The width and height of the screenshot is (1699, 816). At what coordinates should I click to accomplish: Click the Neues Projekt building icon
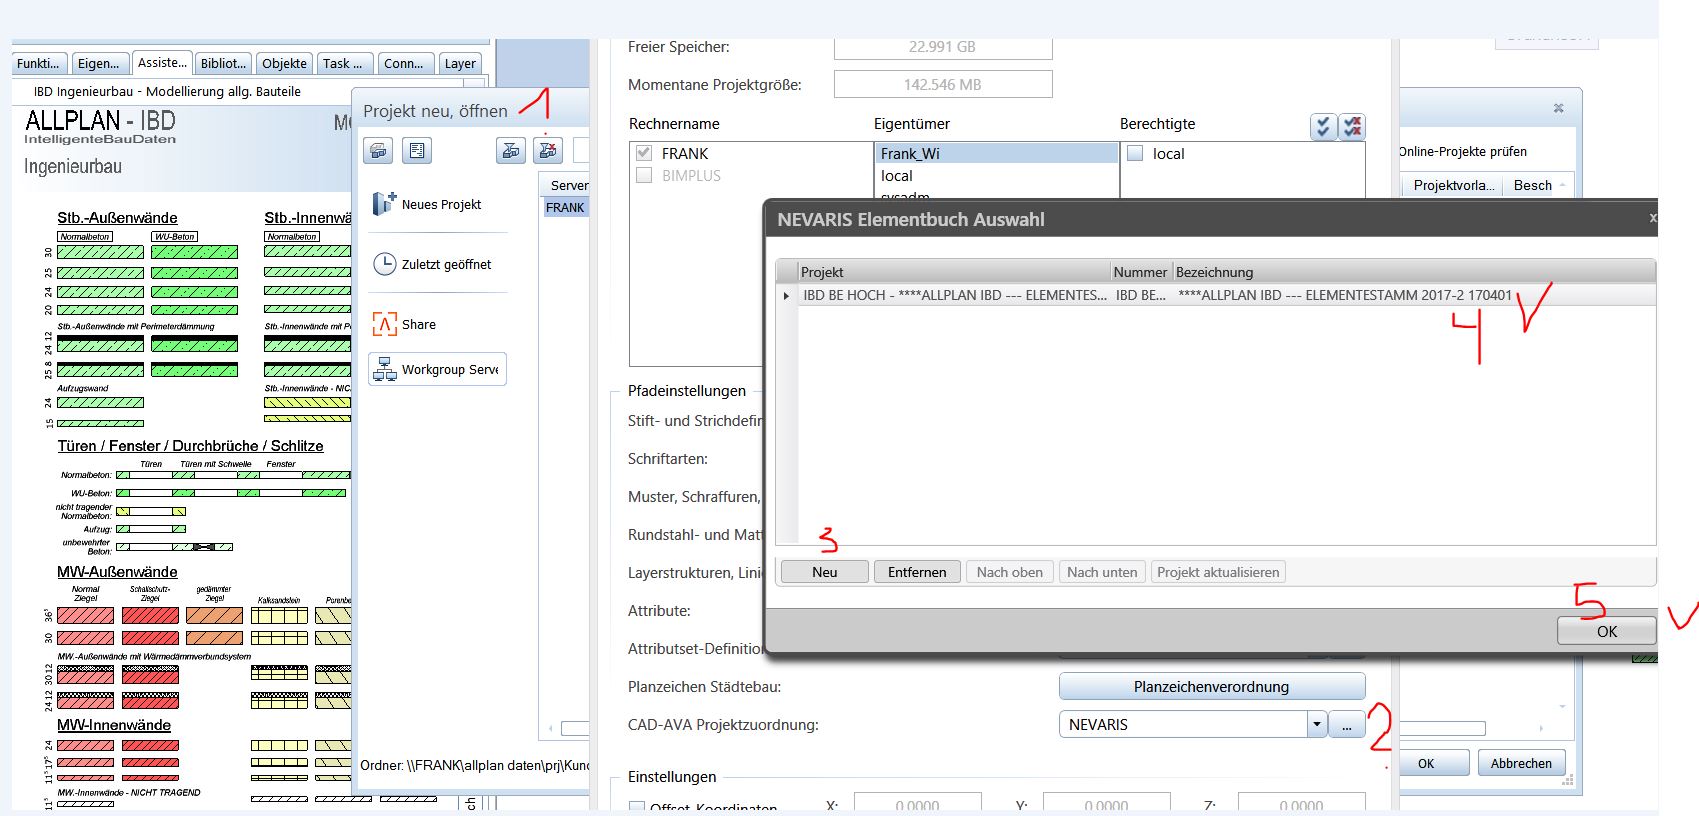coord(384,204)
